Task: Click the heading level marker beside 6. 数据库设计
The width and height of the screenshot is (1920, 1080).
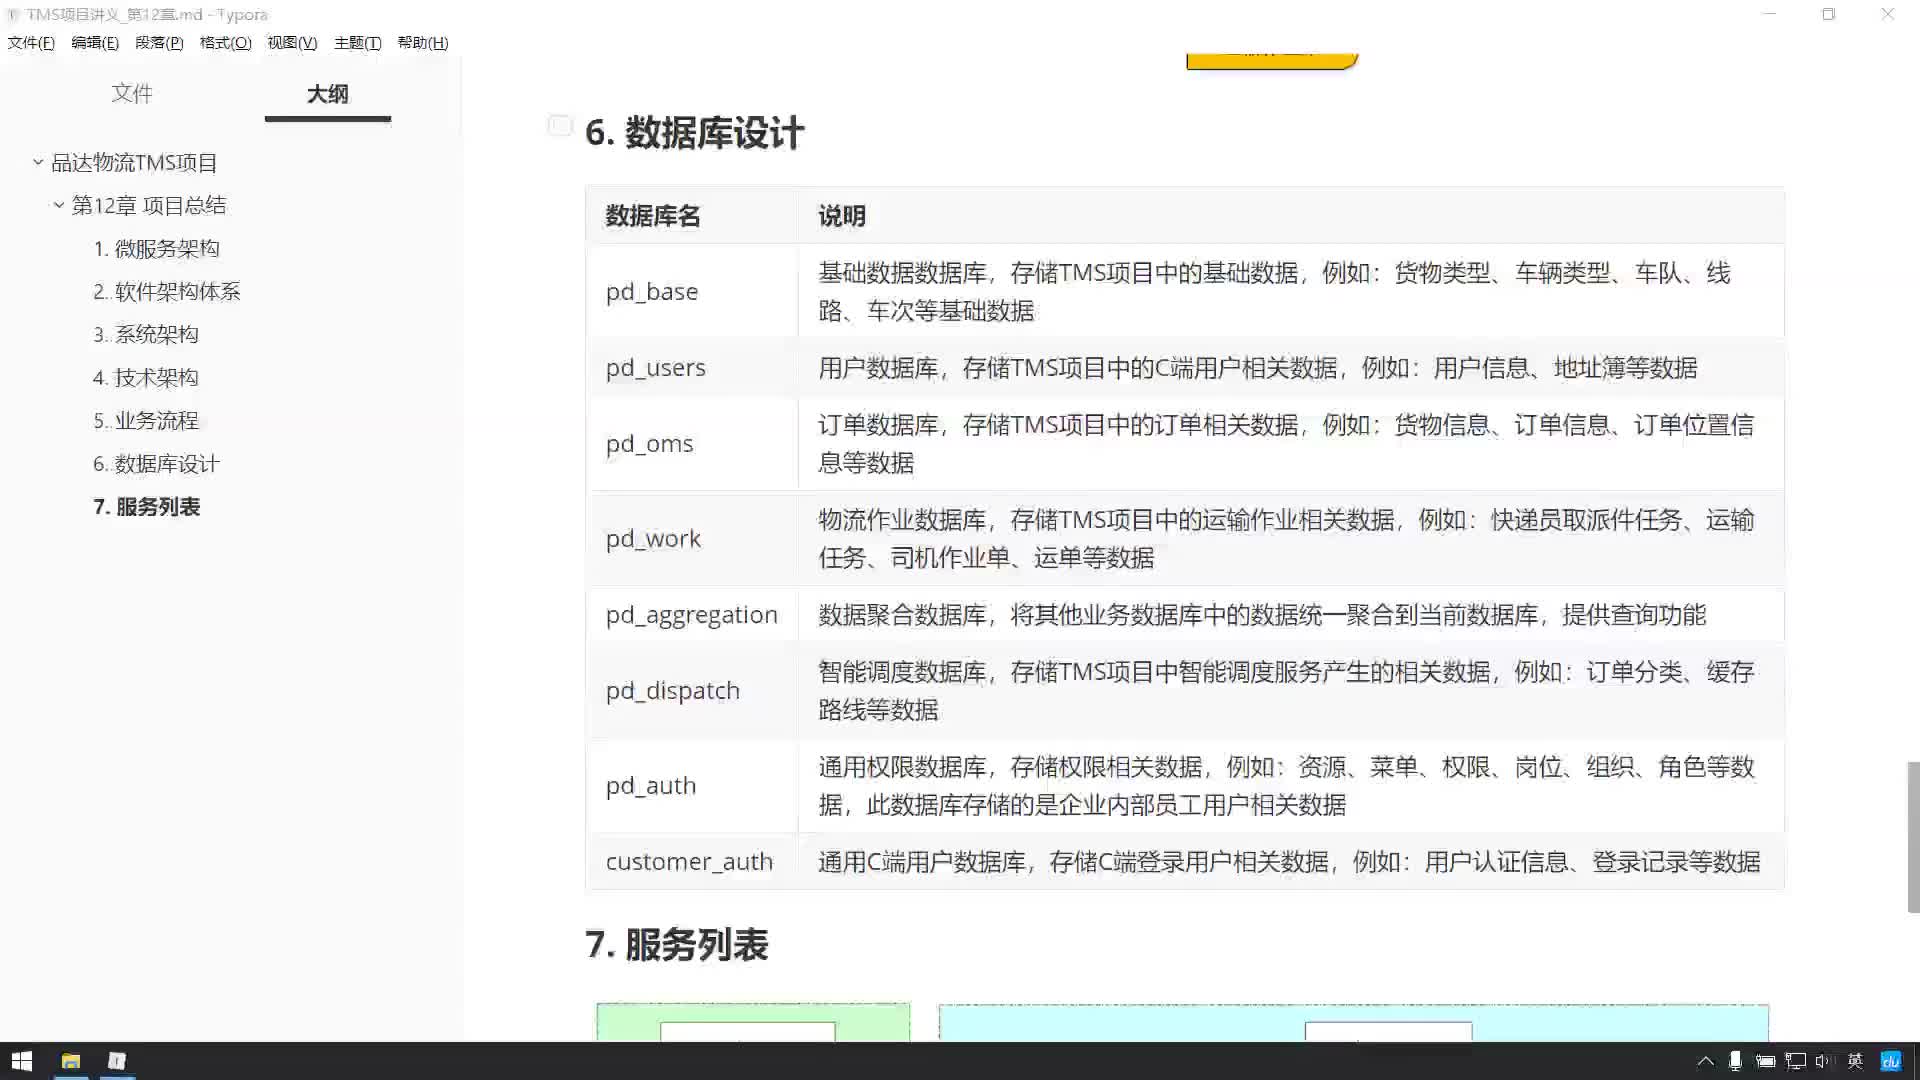Action: point(560,126)
